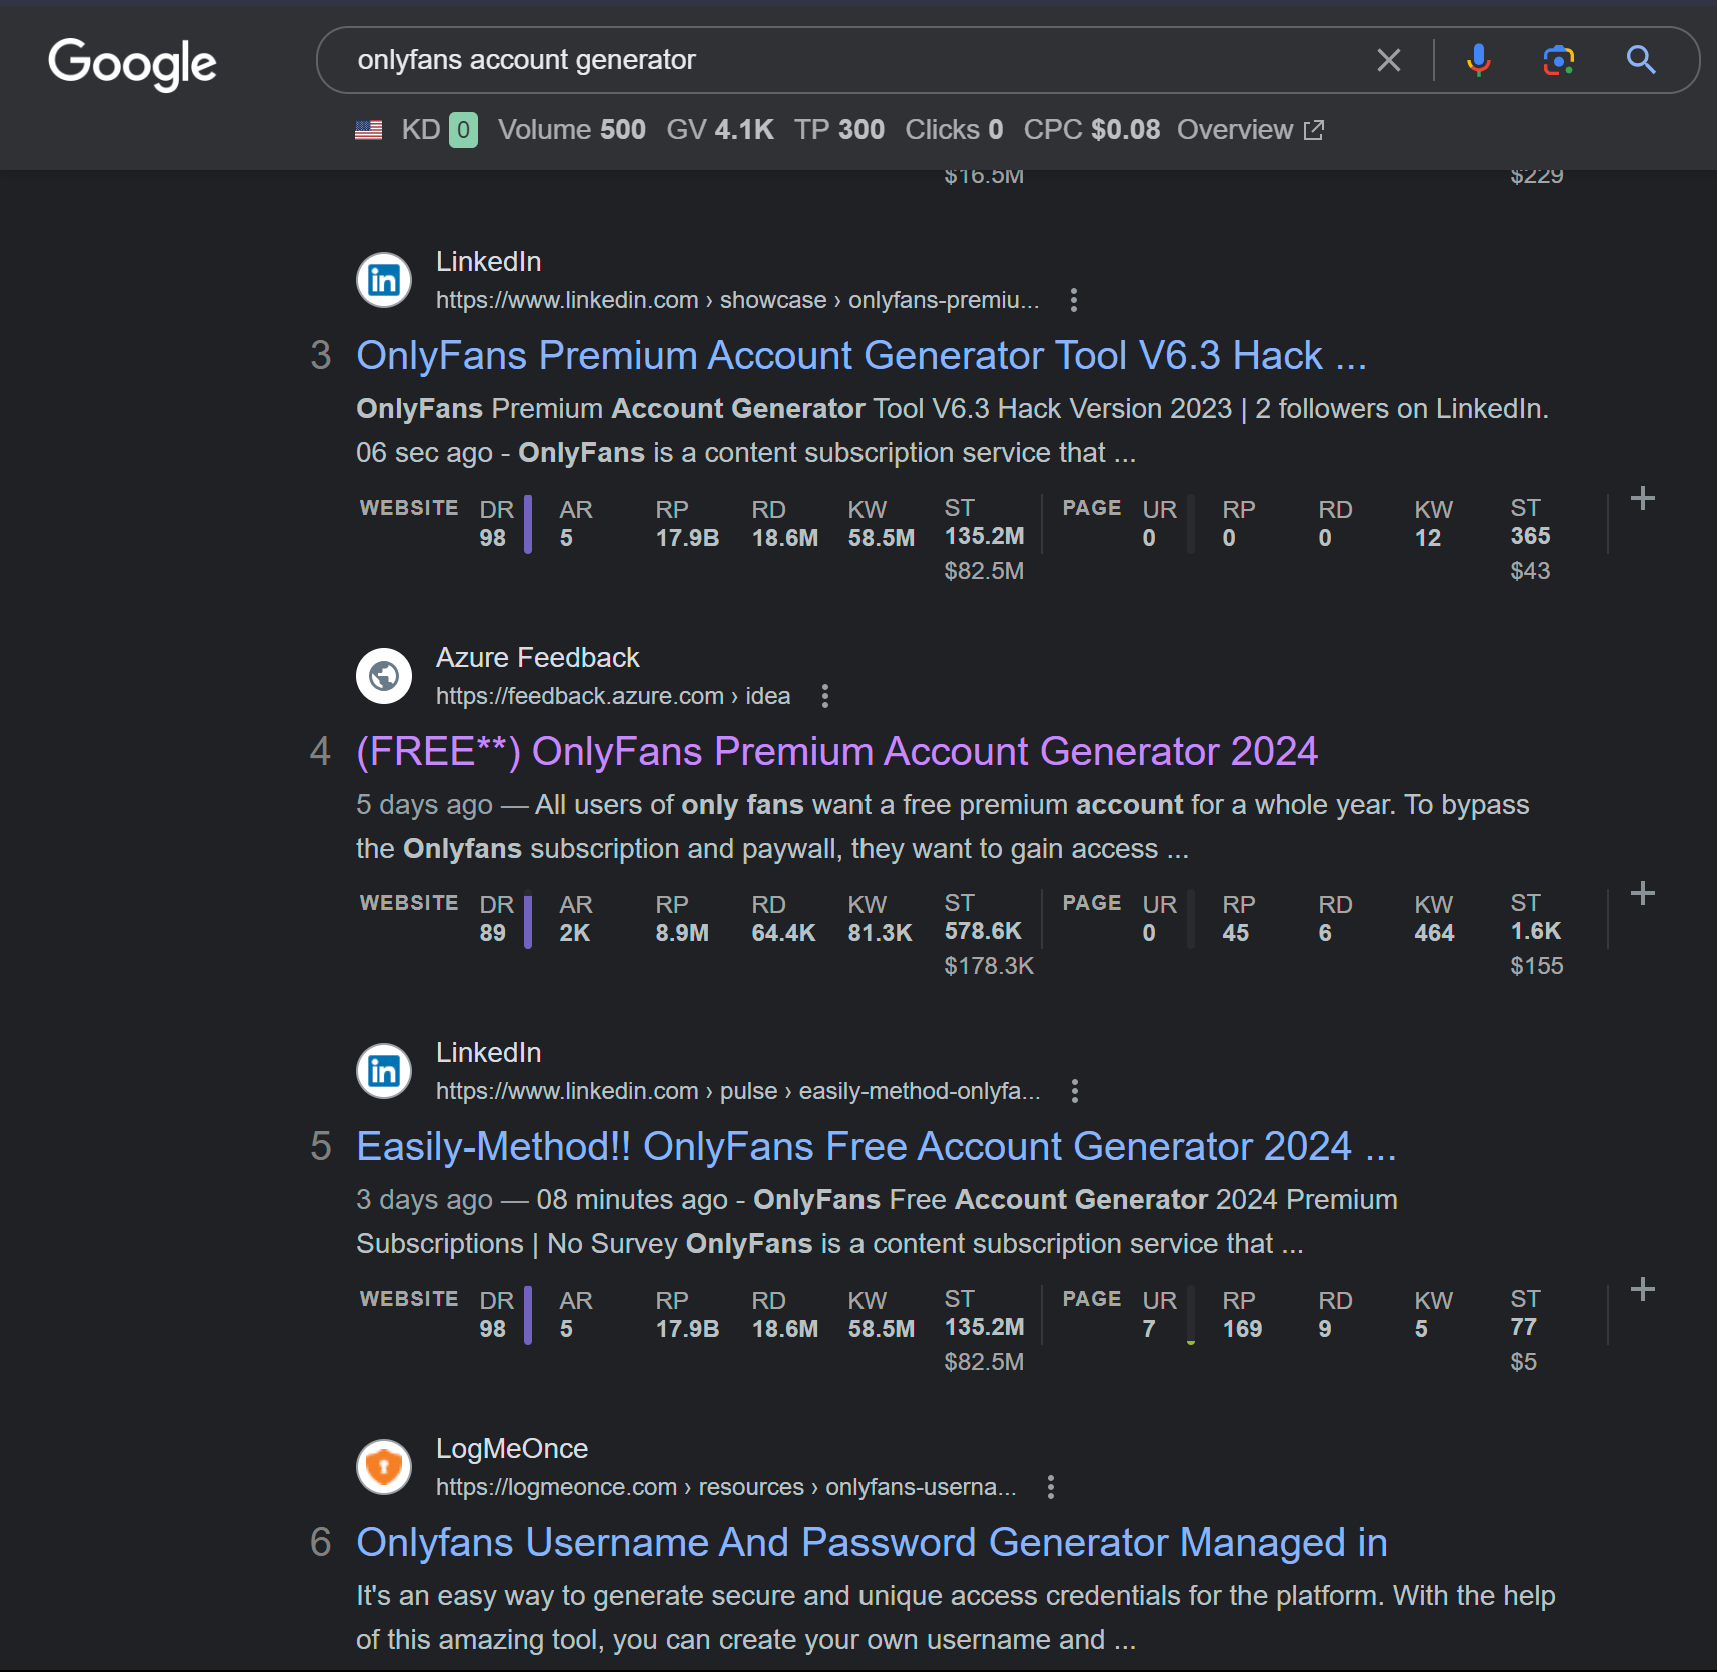Click the Google logo
The width and height of the screenshot is (1718, 1672).
pyautogui.click(x=132, y=64)
